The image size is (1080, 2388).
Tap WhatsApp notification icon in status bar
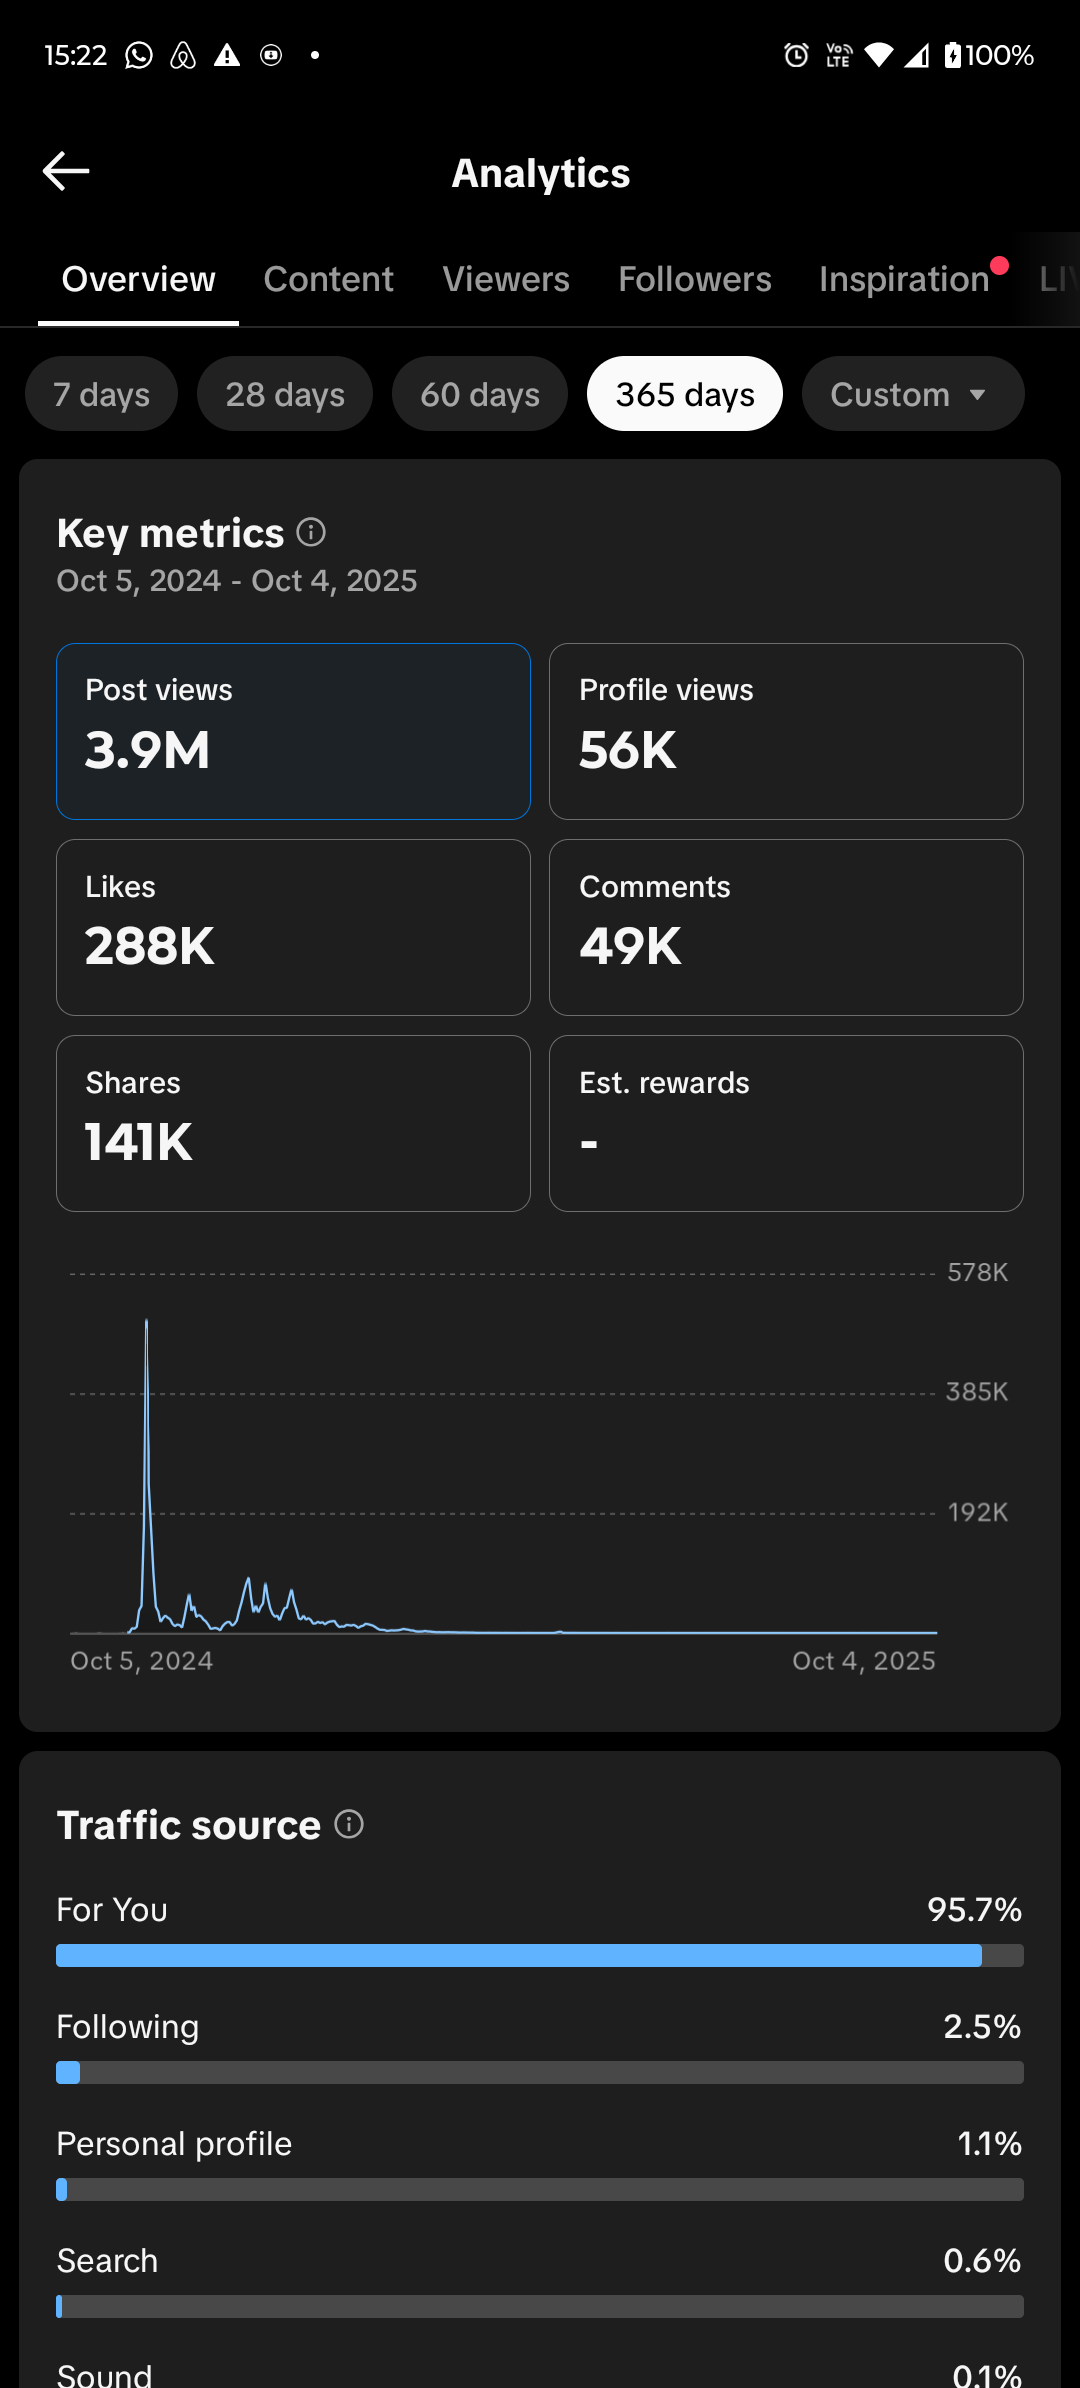click(139, 55)
